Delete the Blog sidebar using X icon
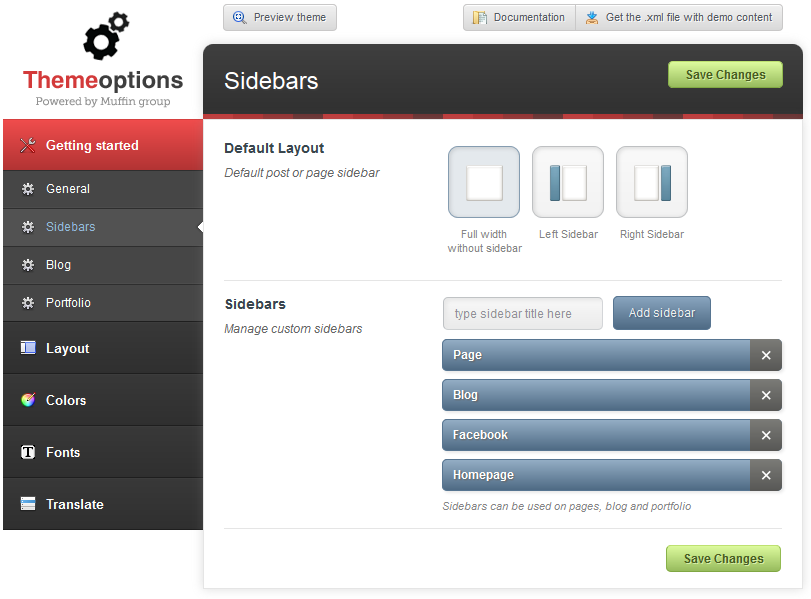 (x=766, y=395)
